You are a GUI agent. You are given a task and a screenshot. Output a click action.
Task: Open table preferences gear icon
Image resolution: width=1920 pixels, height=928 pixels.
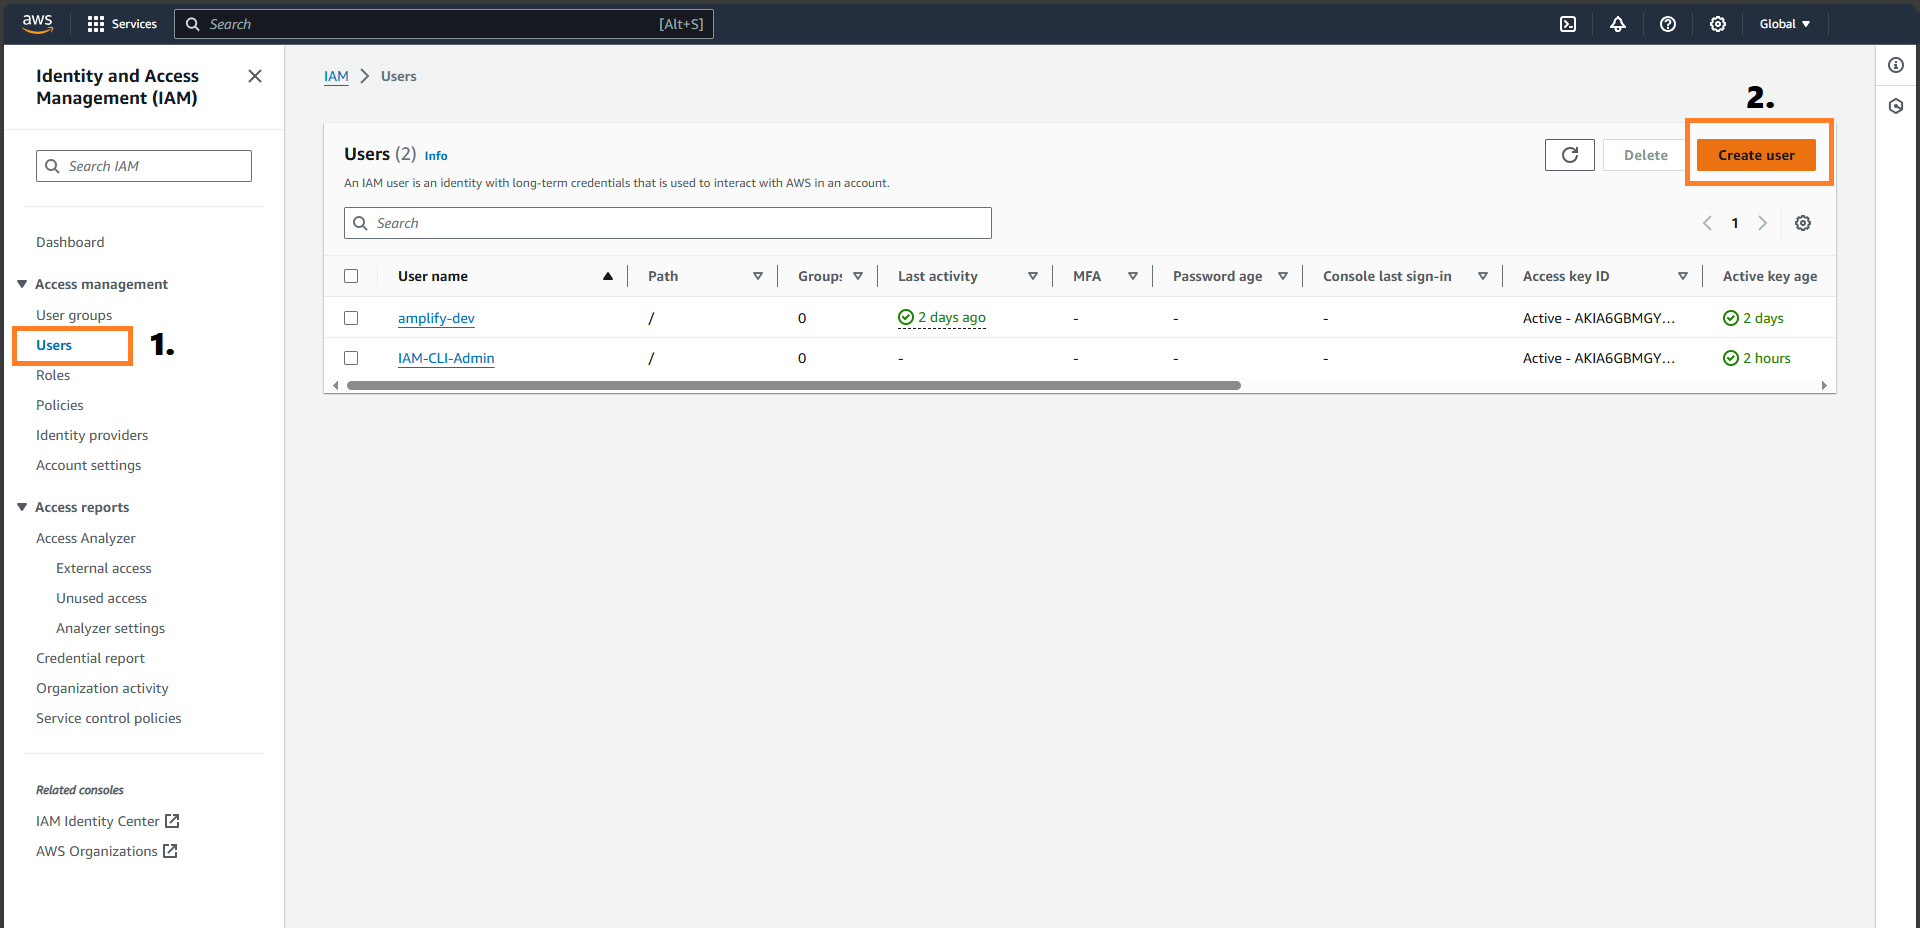point(1803,223)
